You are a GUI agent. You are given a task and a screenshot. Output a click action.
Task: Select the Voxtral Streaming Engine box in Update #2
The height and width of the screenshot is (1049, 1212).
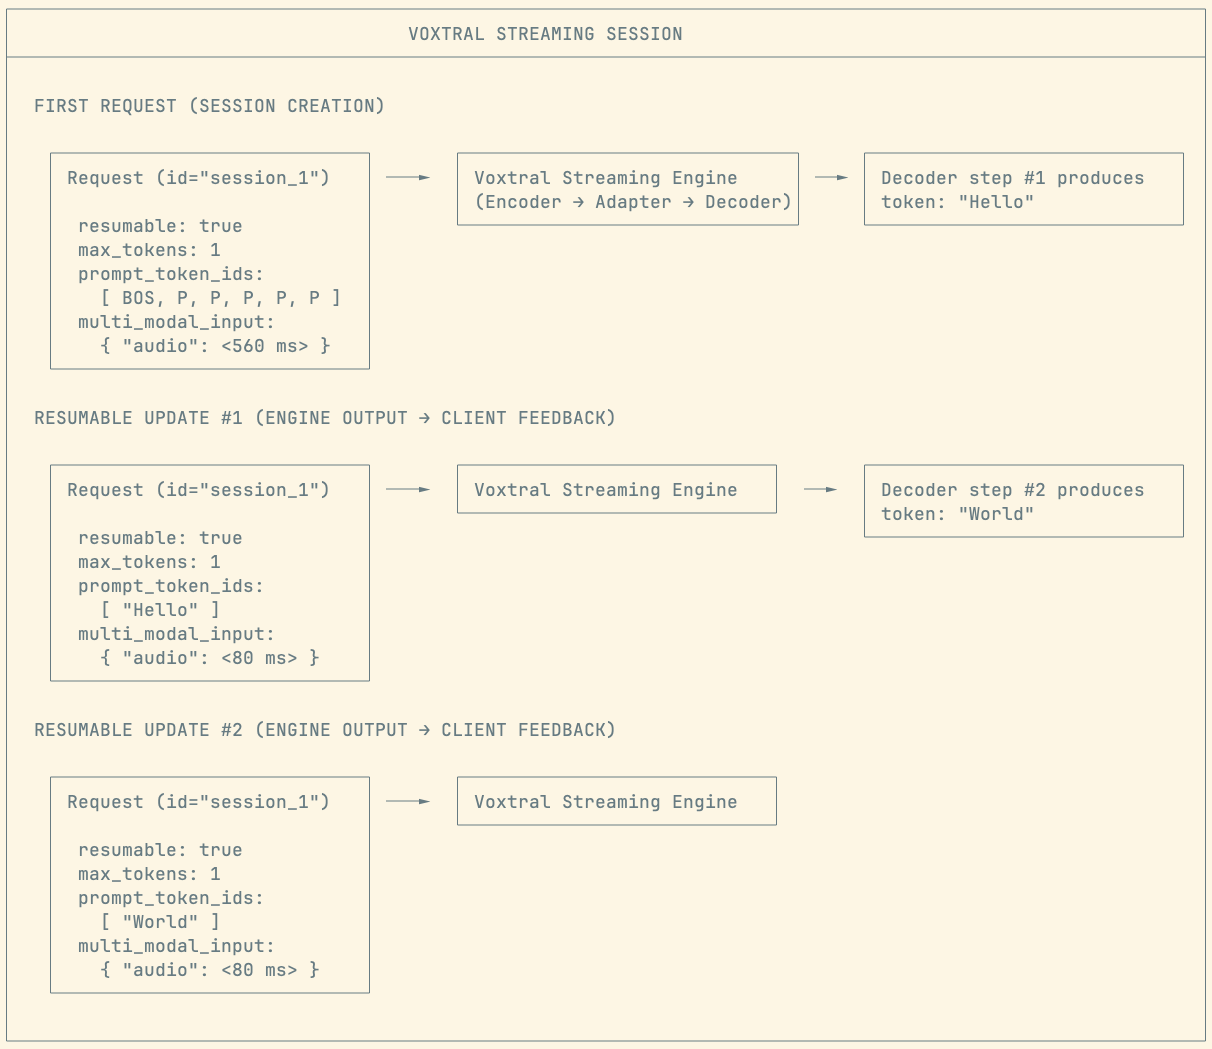coord(616,801)
